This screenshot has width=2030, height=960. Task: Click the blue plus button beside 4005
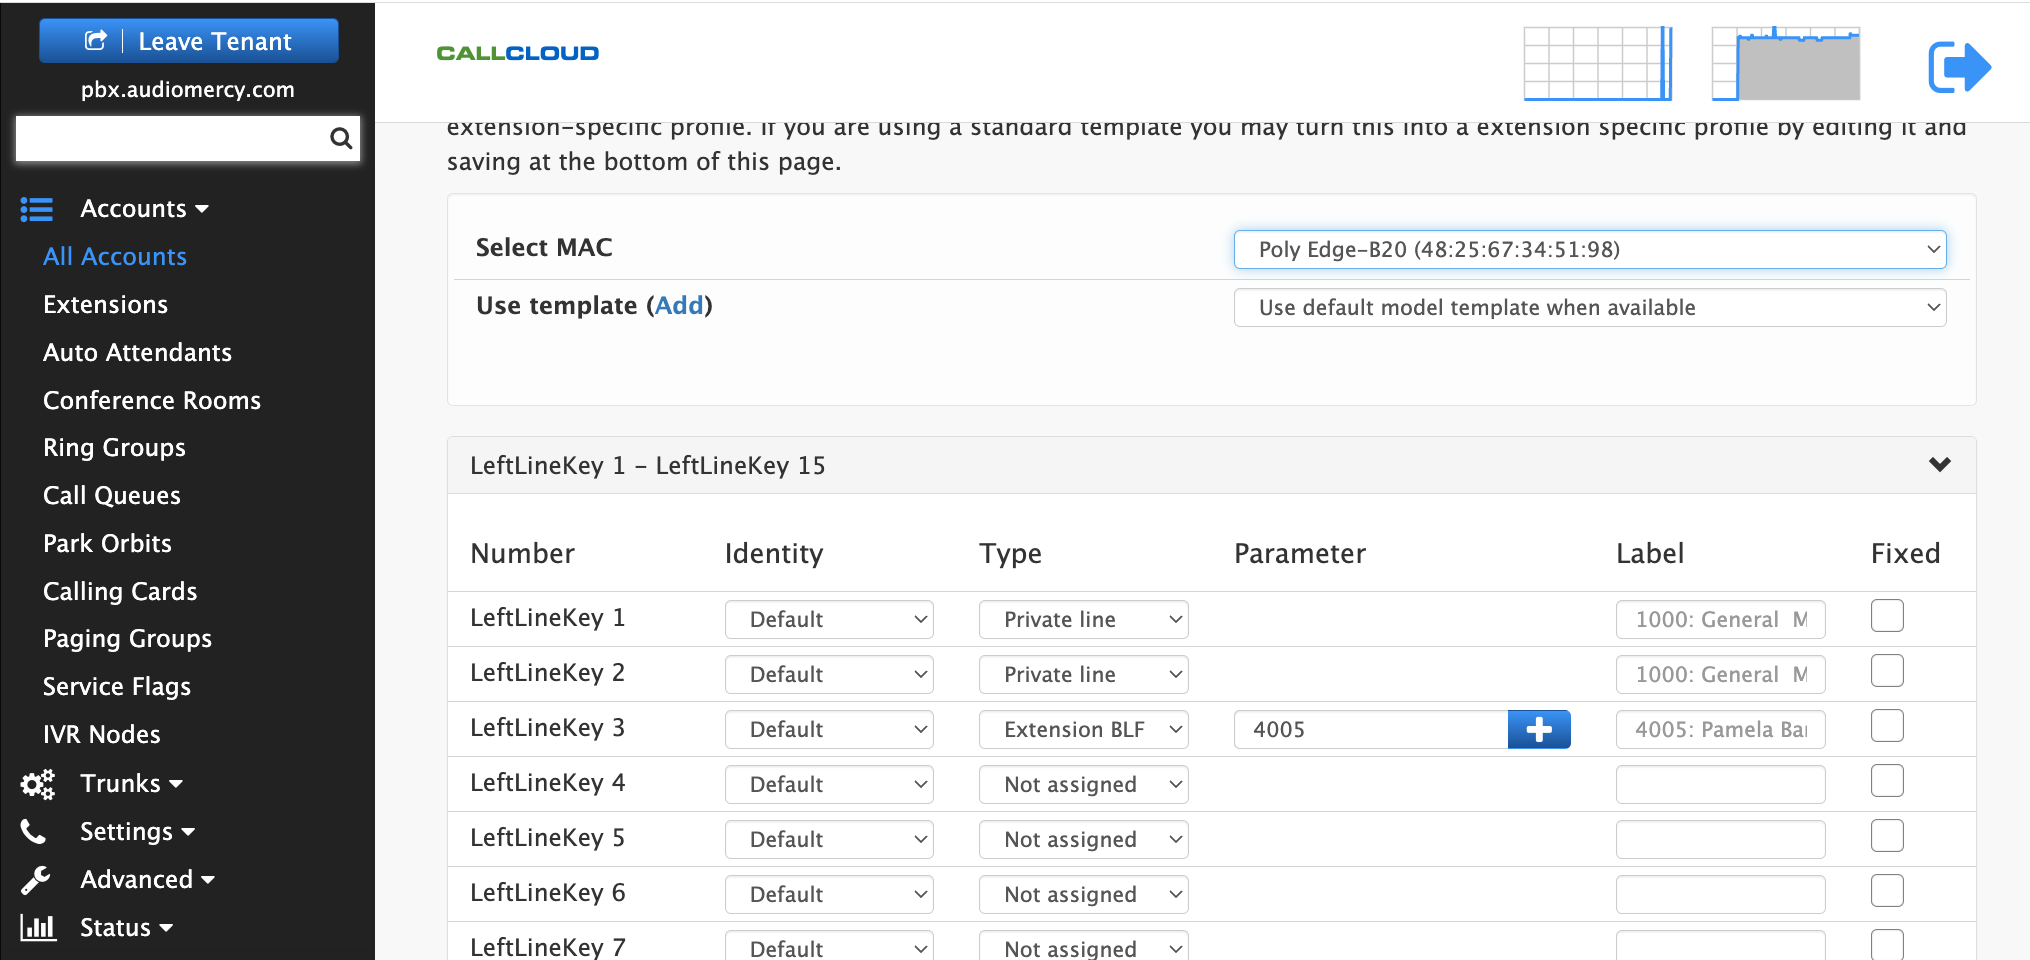[1539, 730]
